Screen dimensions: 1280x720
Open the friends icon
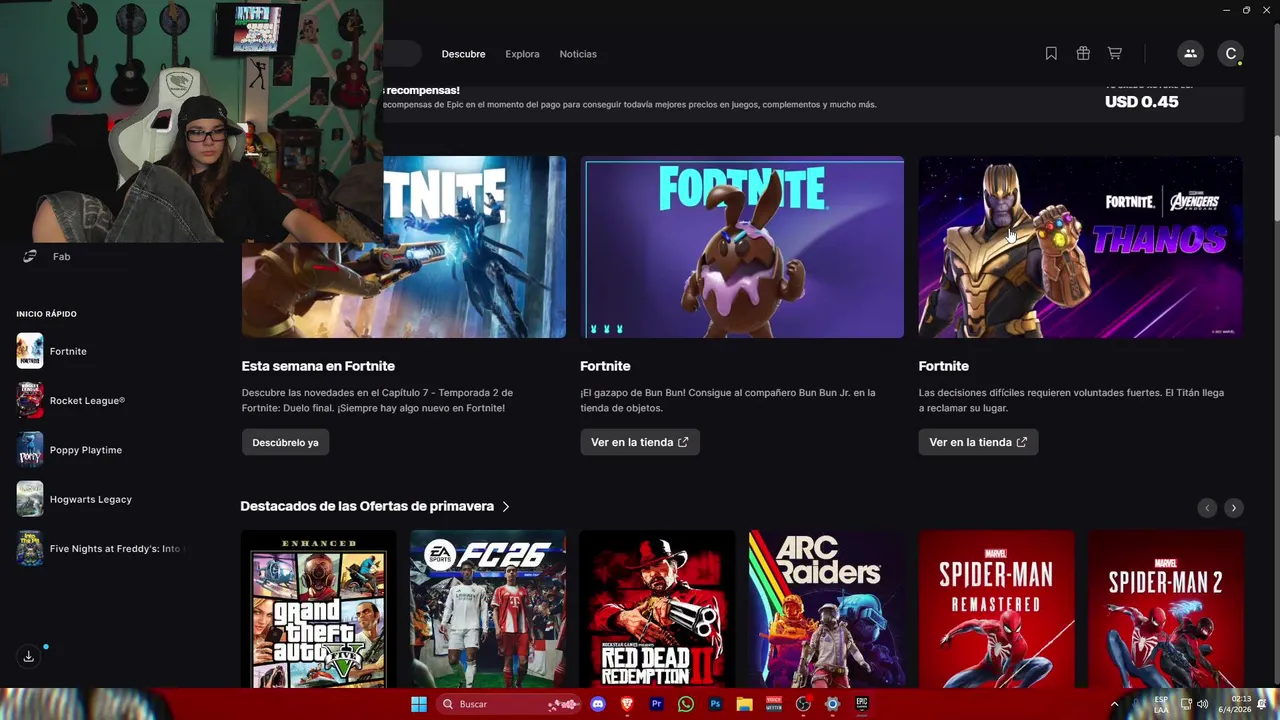1190,54
